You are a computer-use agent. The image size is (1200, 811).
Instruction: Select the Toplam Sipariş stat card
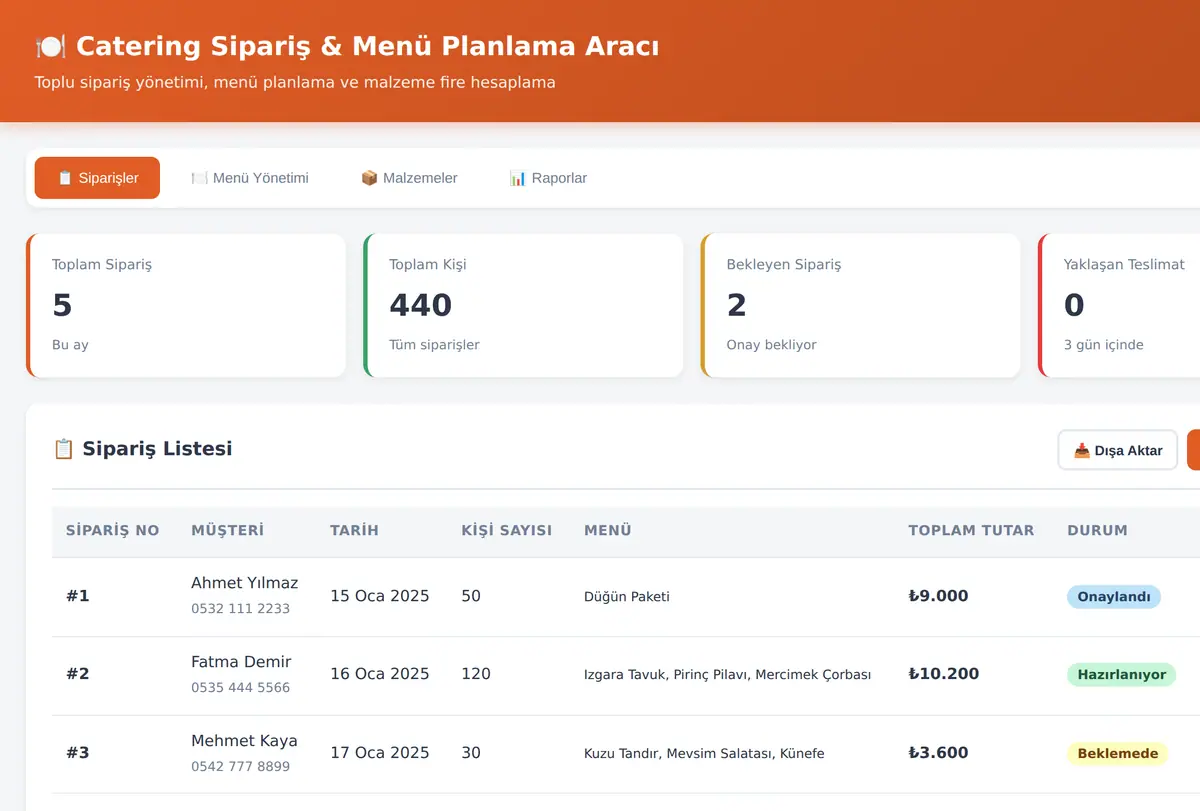[x=186, y=305]
